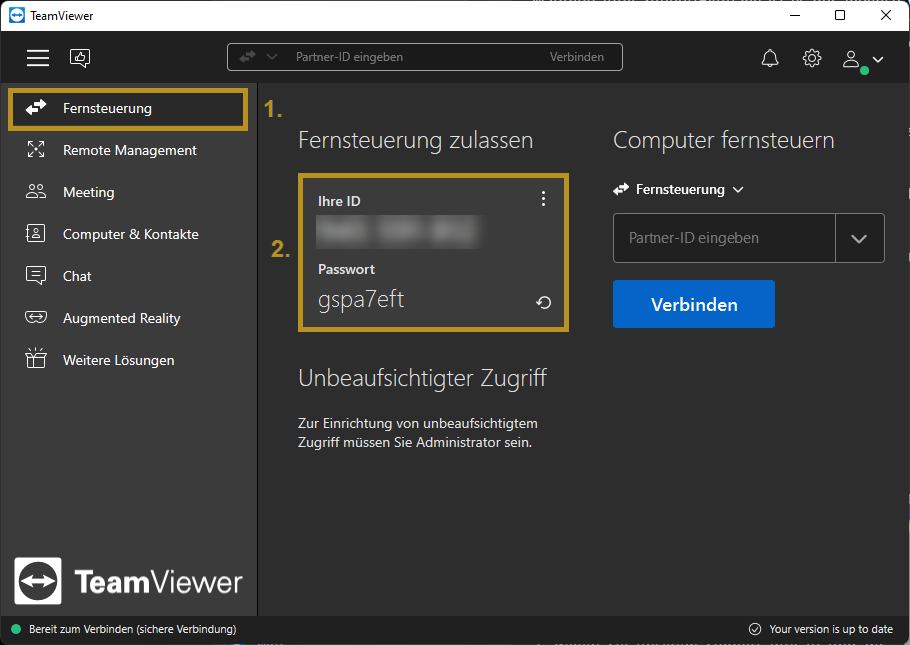Click the blurred Ihre ID number
The width and height of the screenshot is (910, 645).
coord(399,231)
